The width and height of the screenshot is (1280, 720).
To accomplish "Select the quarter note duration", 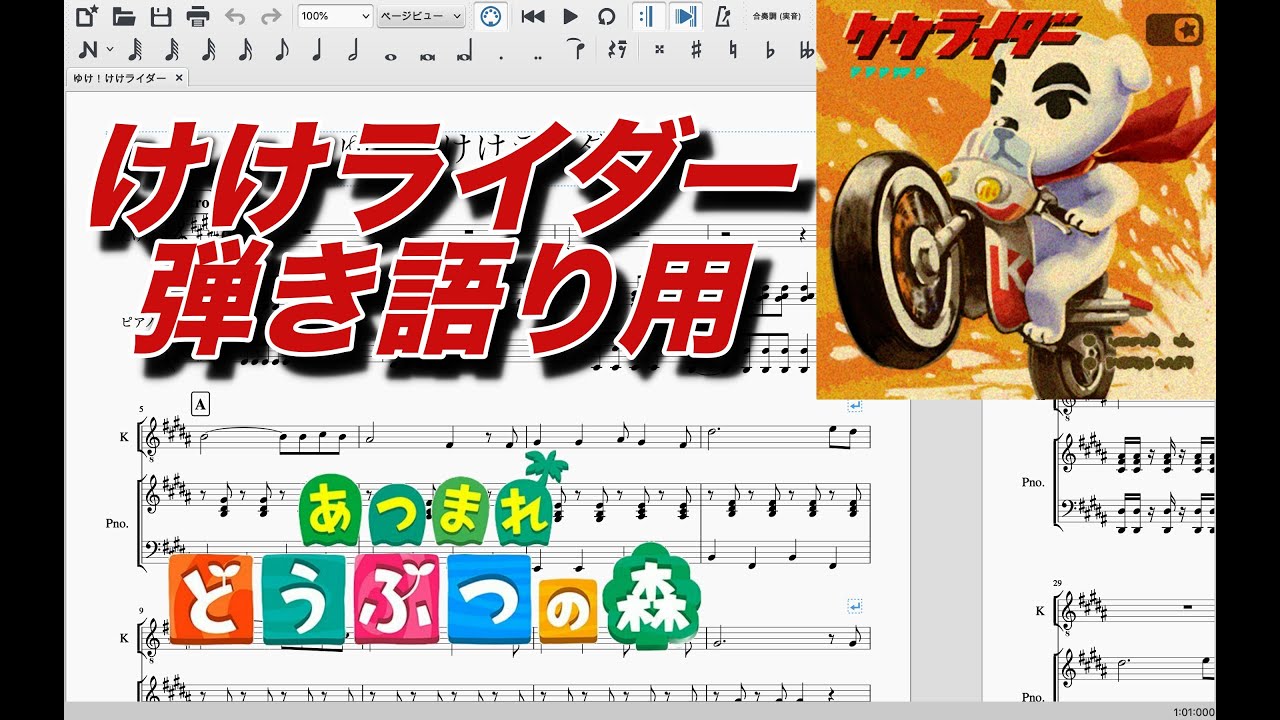I will (x=317, y=50).
